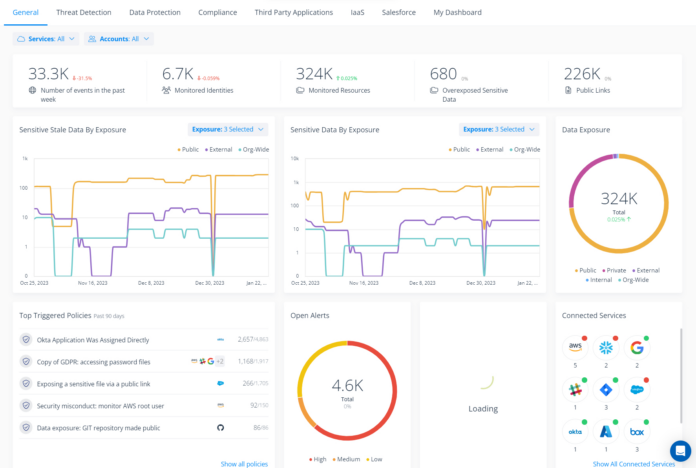Open the chat support bubble
The height and width of the screenshot is (468, 696).
pos(680,450)
